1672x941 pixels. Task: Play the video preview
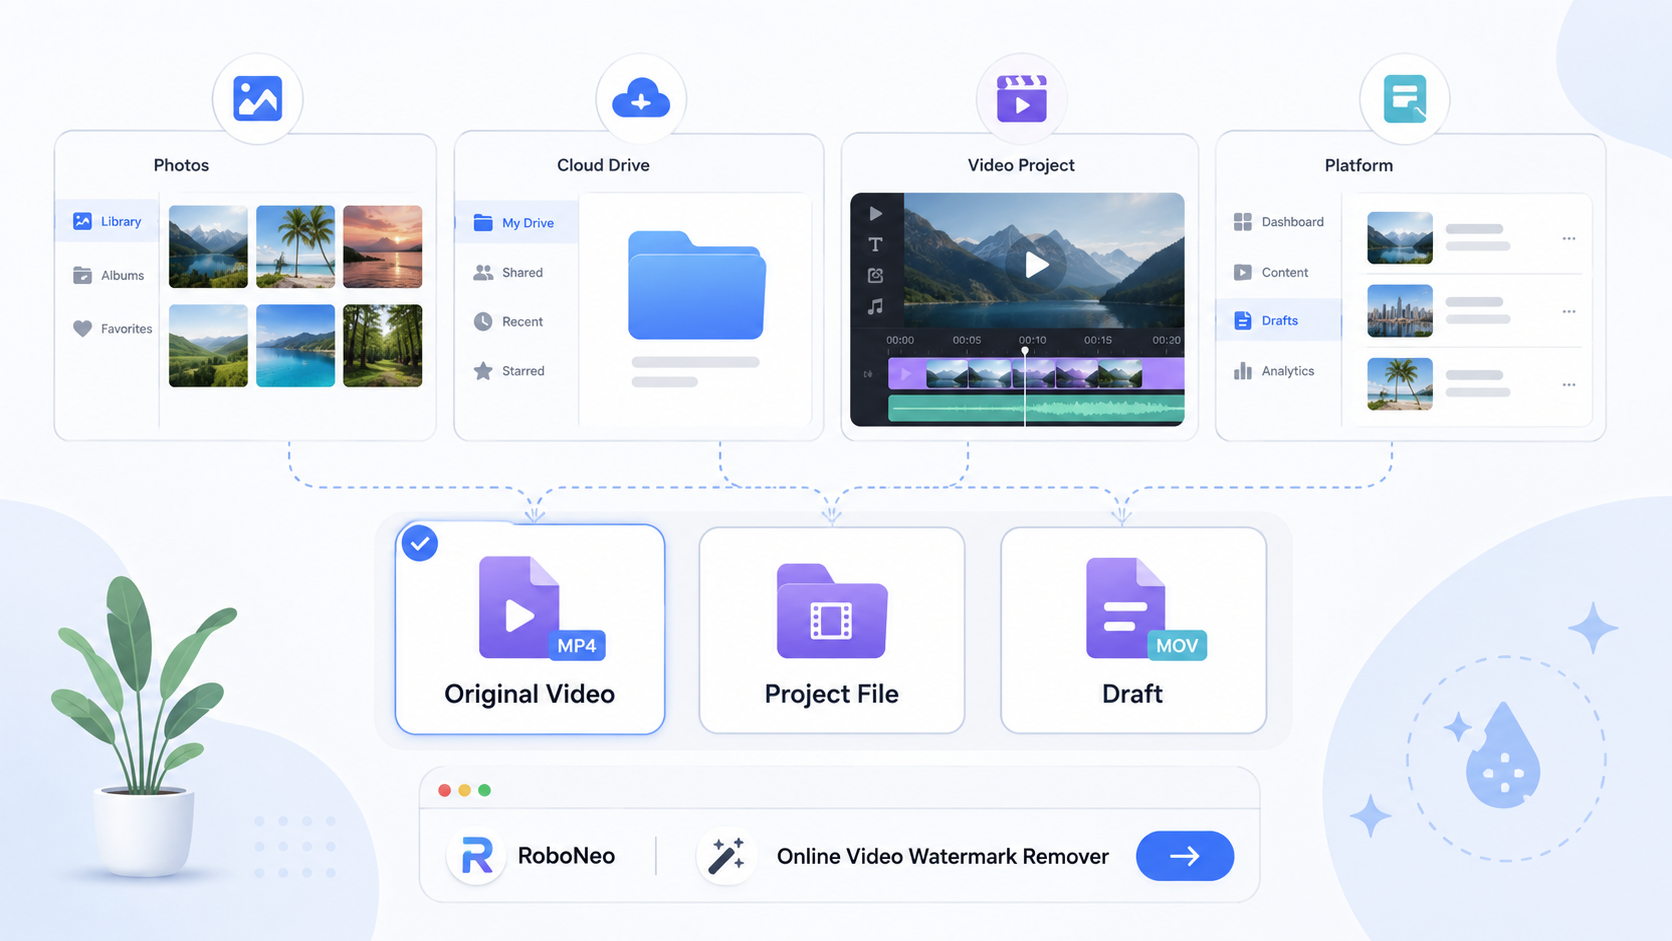1036,265
